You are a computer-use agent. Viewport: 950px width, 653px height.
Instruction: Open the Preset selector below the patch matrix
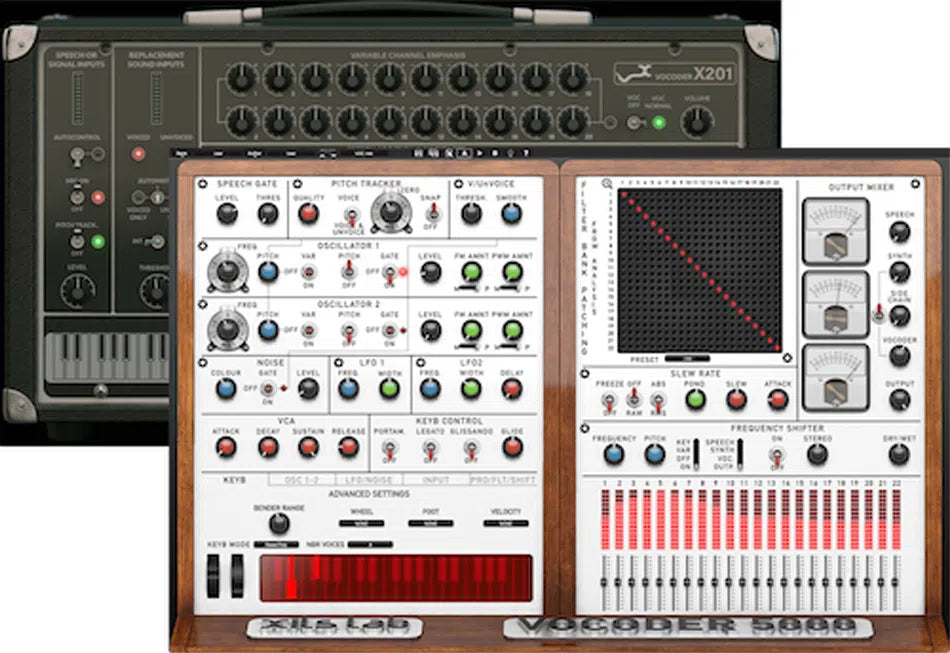click(x=686, y=358)
